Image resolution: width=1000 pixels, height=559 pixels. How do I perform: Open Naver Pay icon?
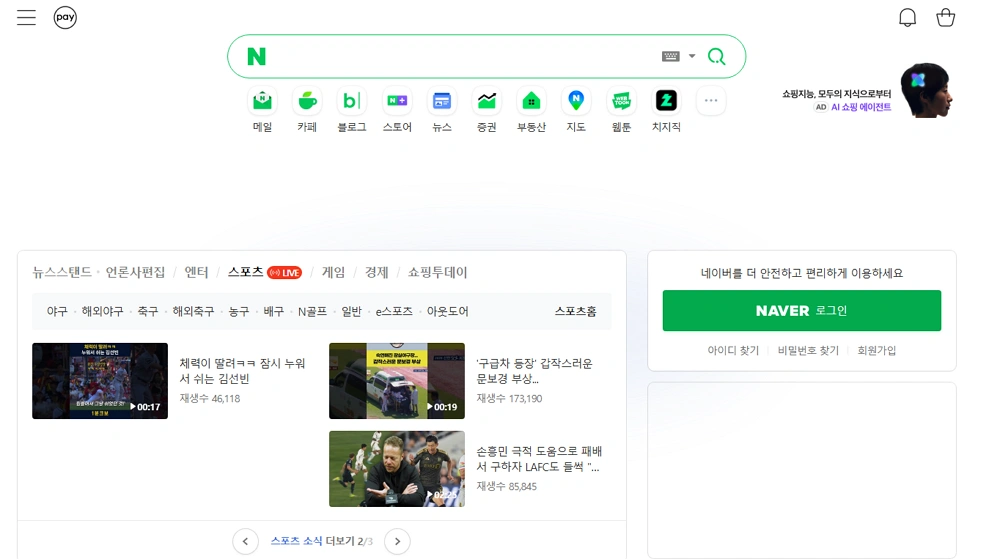coord(65,17)
